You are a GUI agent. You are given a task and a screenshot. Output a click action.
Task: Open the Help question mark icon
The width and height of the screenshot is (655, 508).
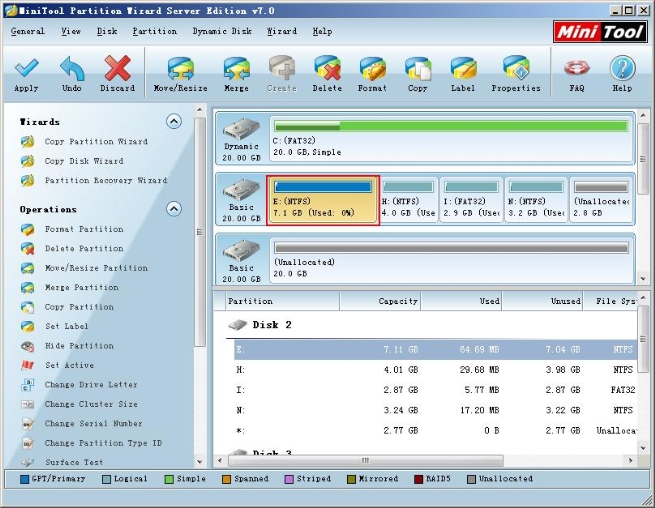pos(622,68)
